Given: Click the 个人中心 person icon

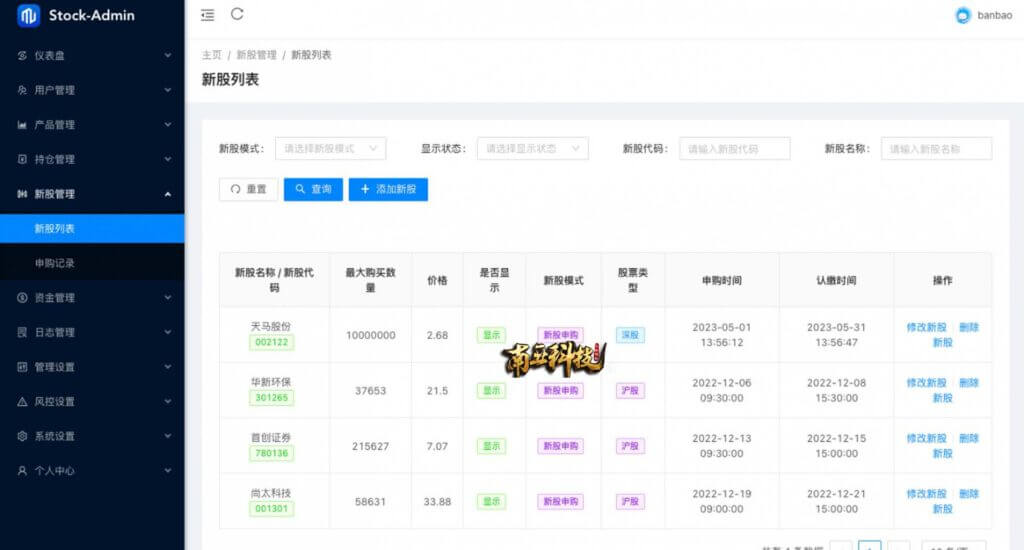Looking at the screenshot, I should click(22, 471).
